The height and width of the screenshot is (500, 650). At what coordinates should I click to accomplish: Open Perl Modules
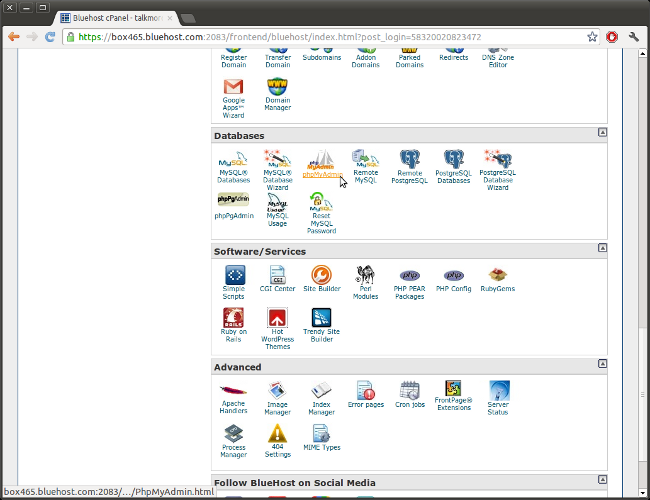366,282
